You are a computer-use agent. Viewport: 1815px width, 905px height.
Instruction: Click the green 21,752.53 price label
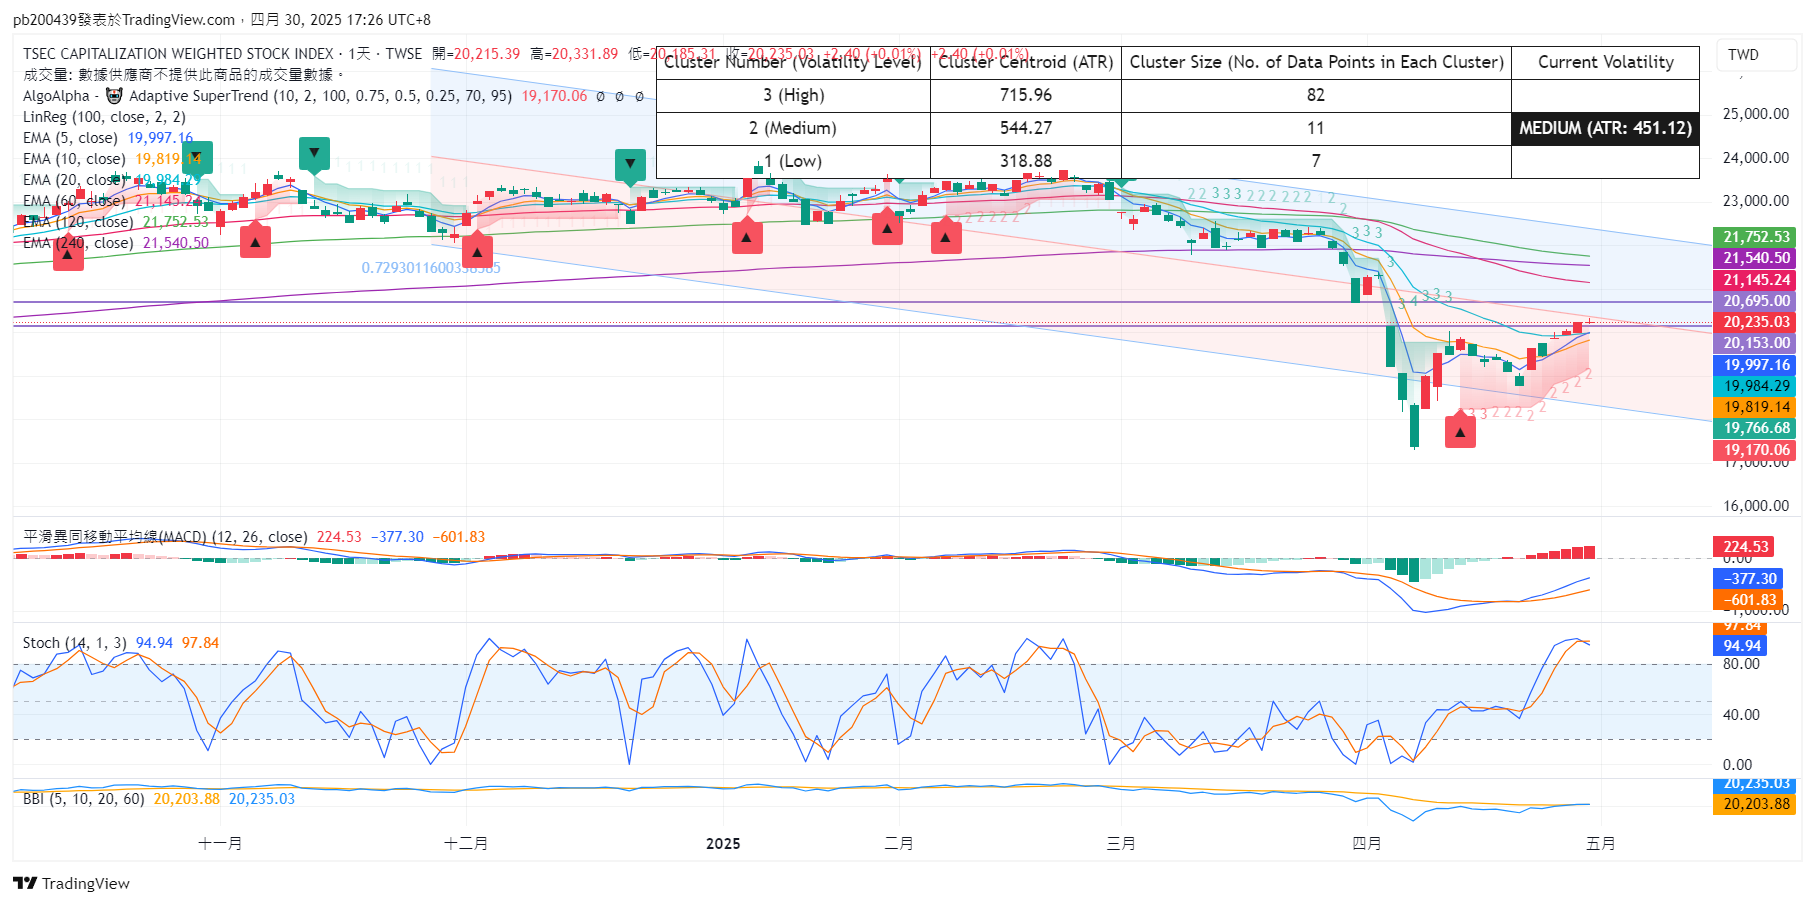(1756, 237)
